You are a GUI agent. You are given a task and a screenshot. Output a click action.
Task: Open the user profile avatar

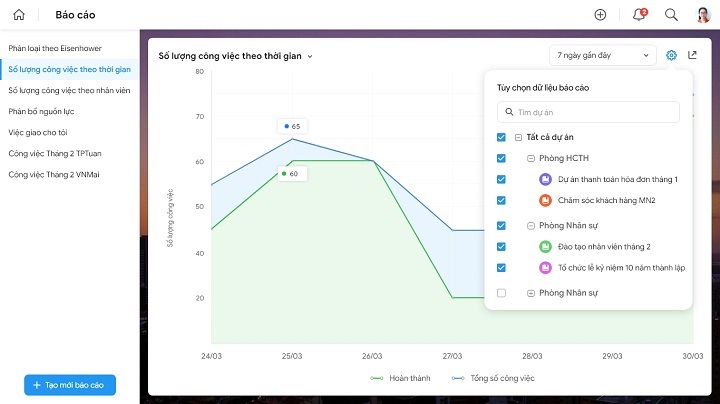(703, 15)
